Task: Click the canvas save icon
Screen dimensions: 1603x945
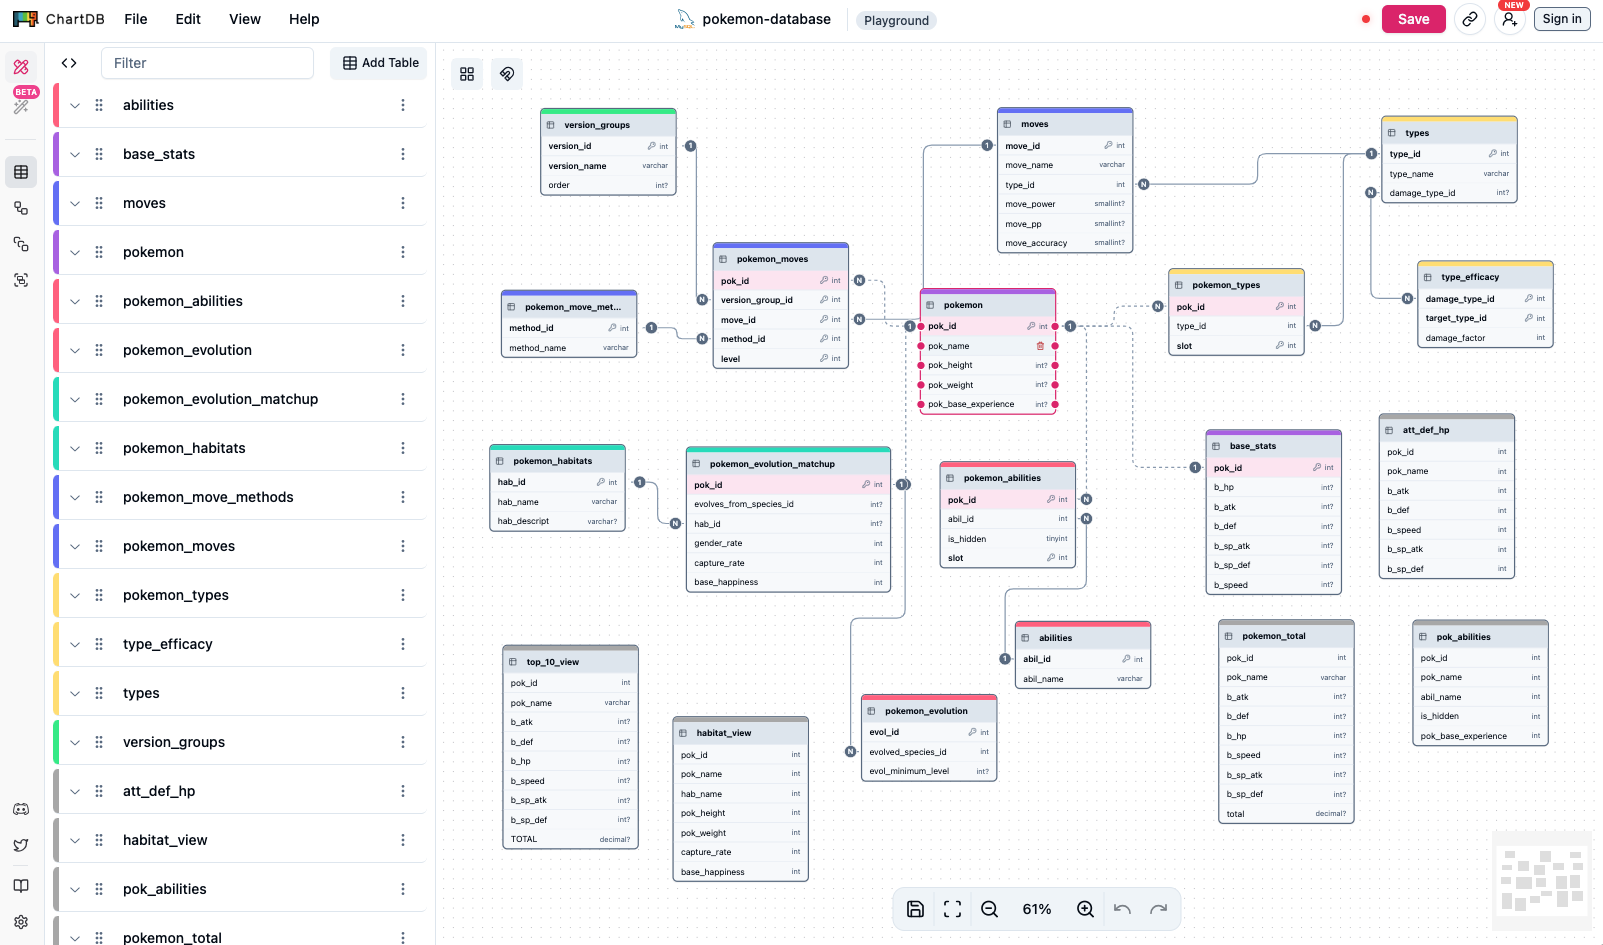Action: [x=915, y=909]
